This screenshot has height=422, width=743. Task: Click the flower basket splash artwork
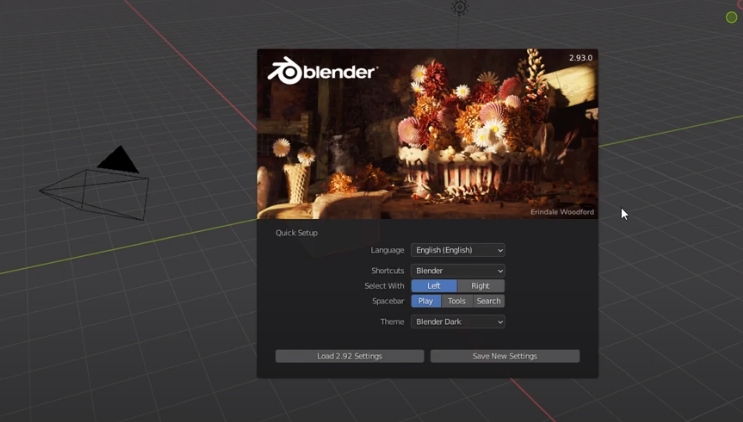coord(427,134)
